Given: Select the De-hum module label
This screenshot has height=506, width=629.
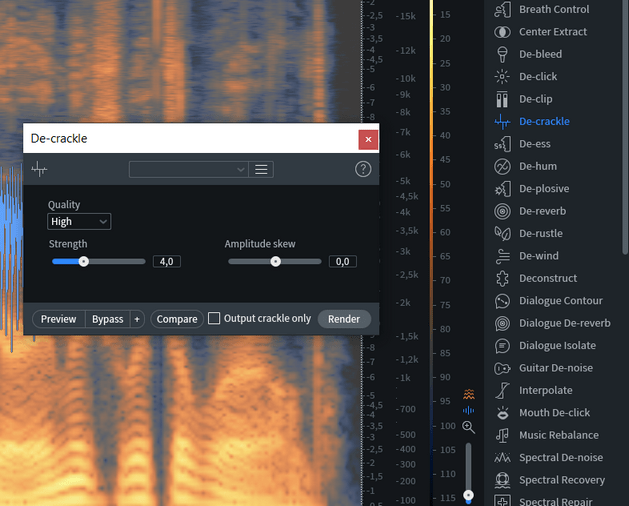Looking at the screenshot, I should coord(538,167).
